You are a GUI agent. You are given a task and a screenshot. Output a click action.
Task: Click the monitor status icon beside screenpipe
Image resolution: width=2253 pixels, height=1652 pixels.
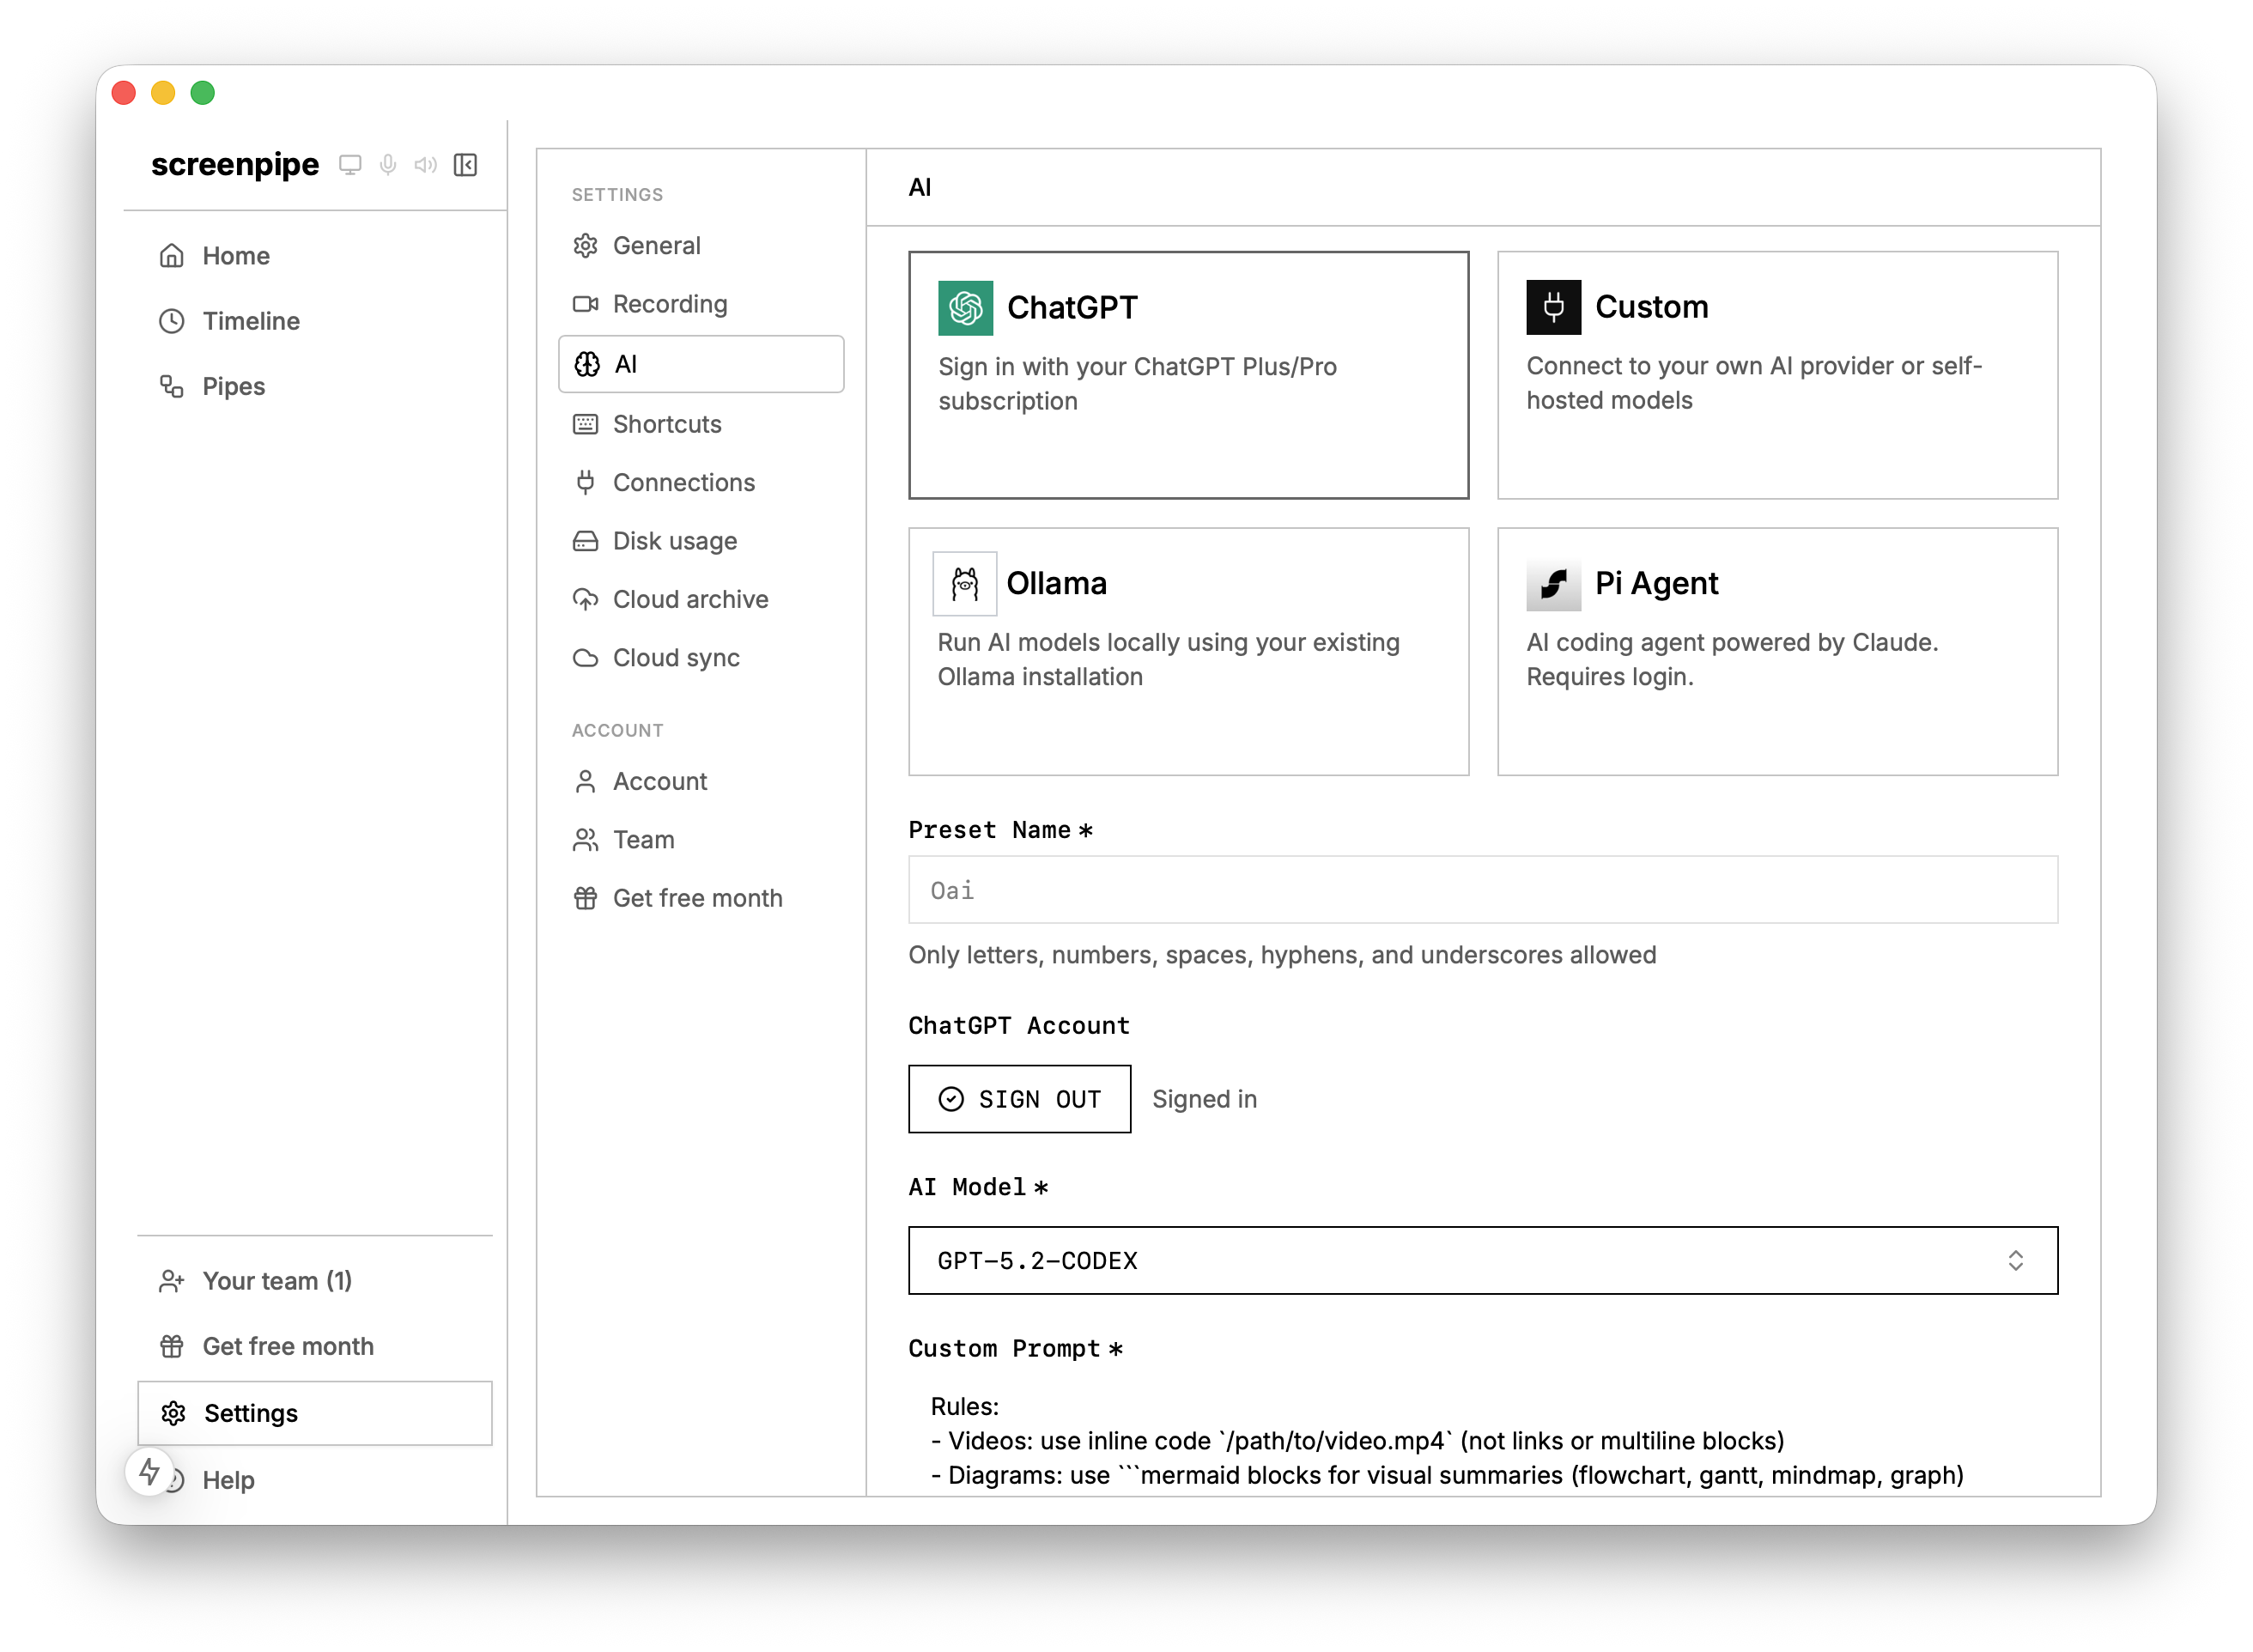click(x=350, y=165)
